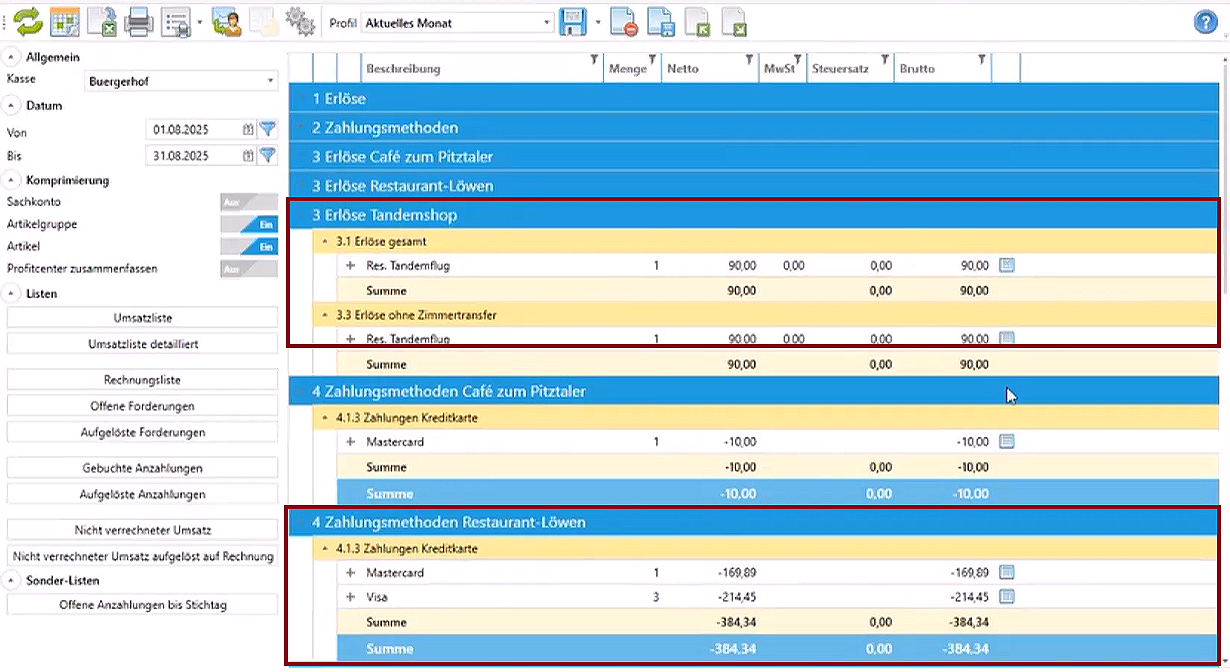Click the Excel export icon in toolbar
Image resolution: width=1230 pixels, height=672 pixels.
(x=101, y=21)
